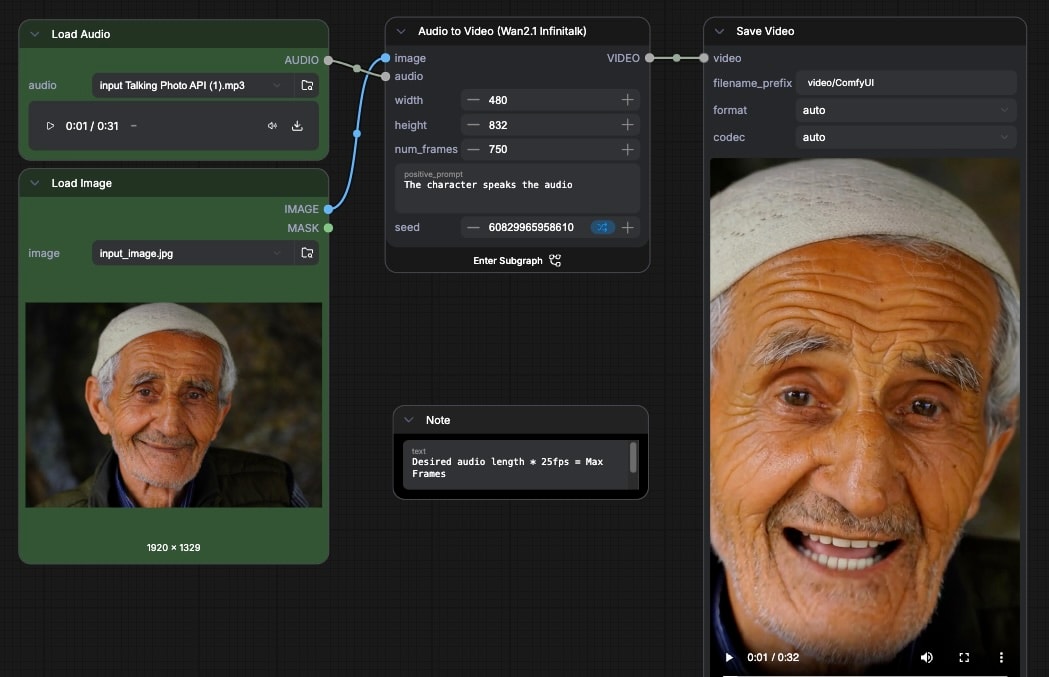Collapse the Load Image node
The height and width of the screenshot is (677, 1049).
point(35,183)
